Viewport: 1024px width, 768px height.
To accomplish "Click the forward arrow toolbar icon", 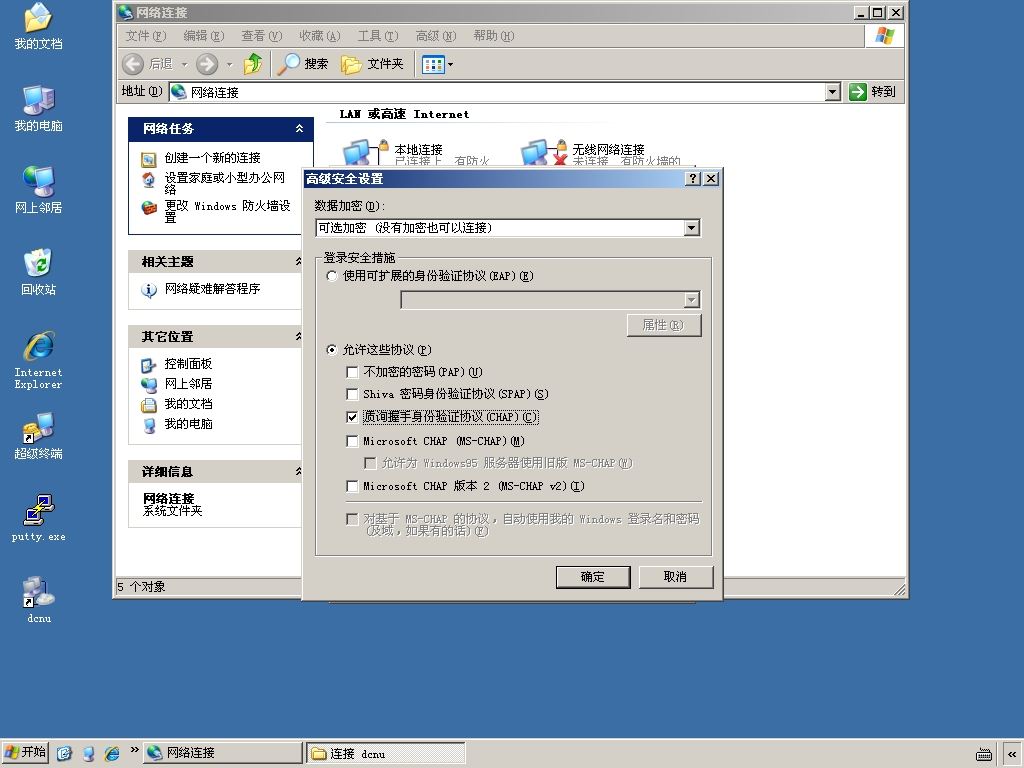I will point(207,64).
